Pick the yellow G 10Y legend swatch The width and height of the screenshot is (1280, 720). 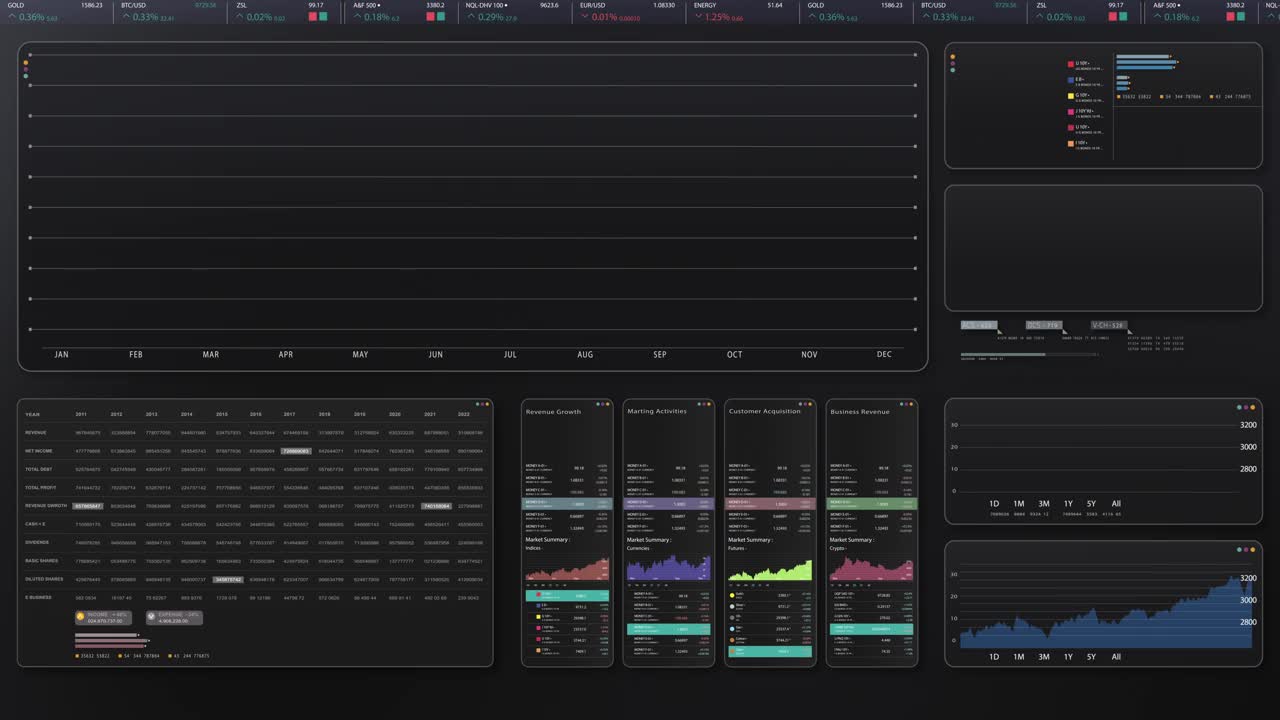coord(1071,96)
